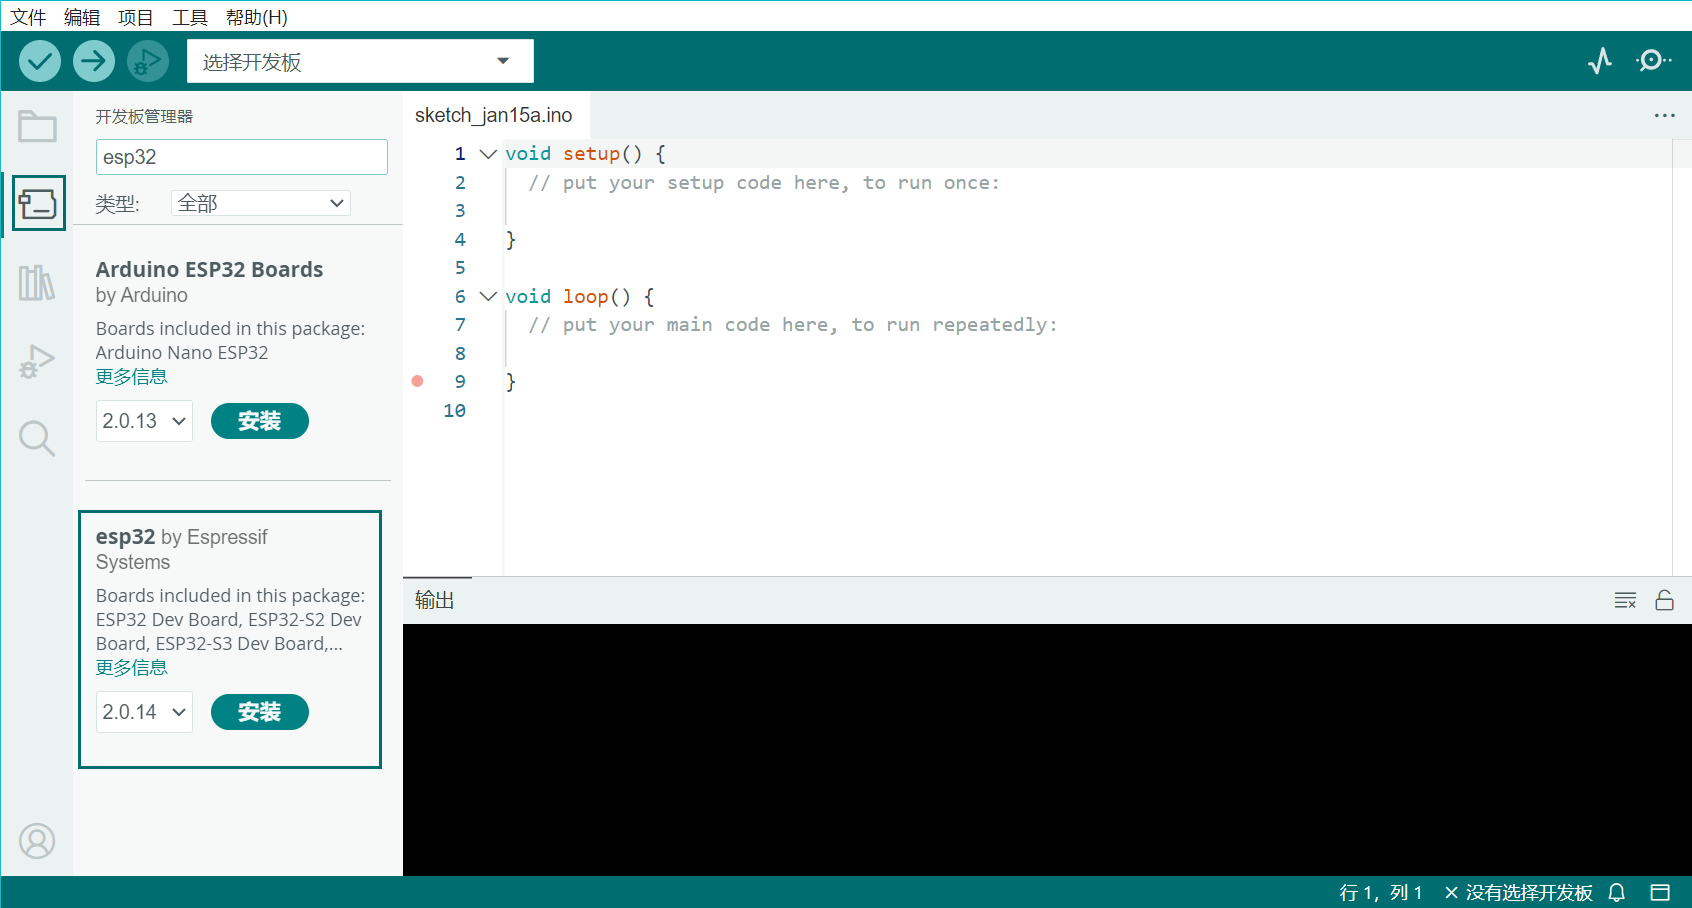Open the 选择开发板 board selector dropdown
The width and height of the screenshot is (1692, 908).
click(x=360, y=61)
